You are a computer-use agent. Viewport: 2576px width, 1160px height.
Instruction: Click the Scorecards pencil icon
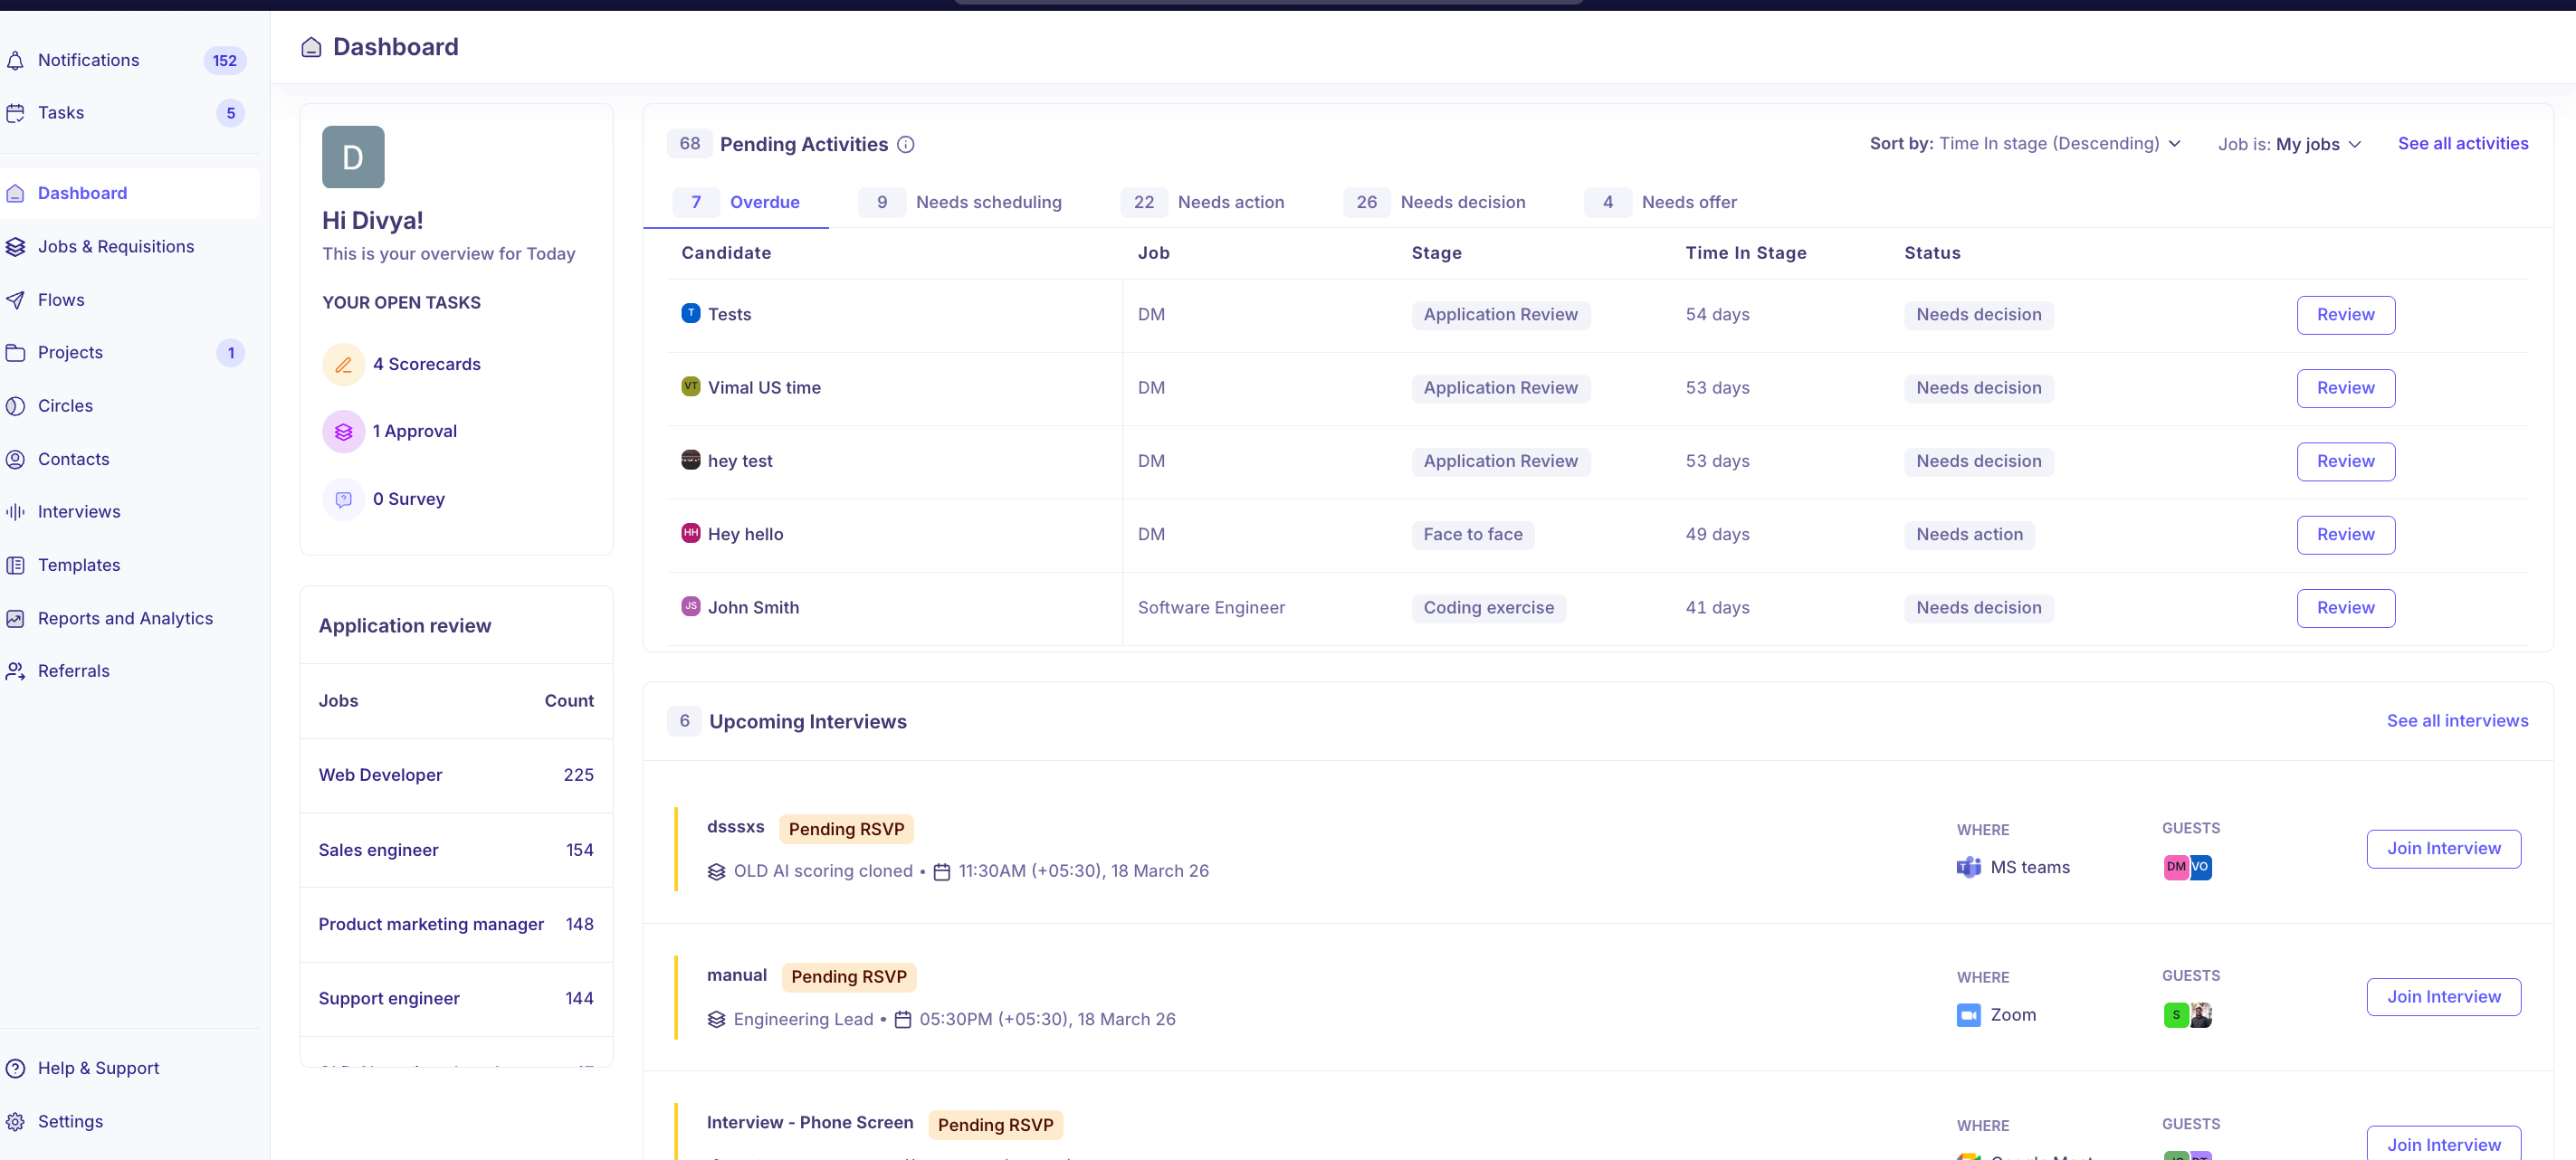(x=343, y=365)
